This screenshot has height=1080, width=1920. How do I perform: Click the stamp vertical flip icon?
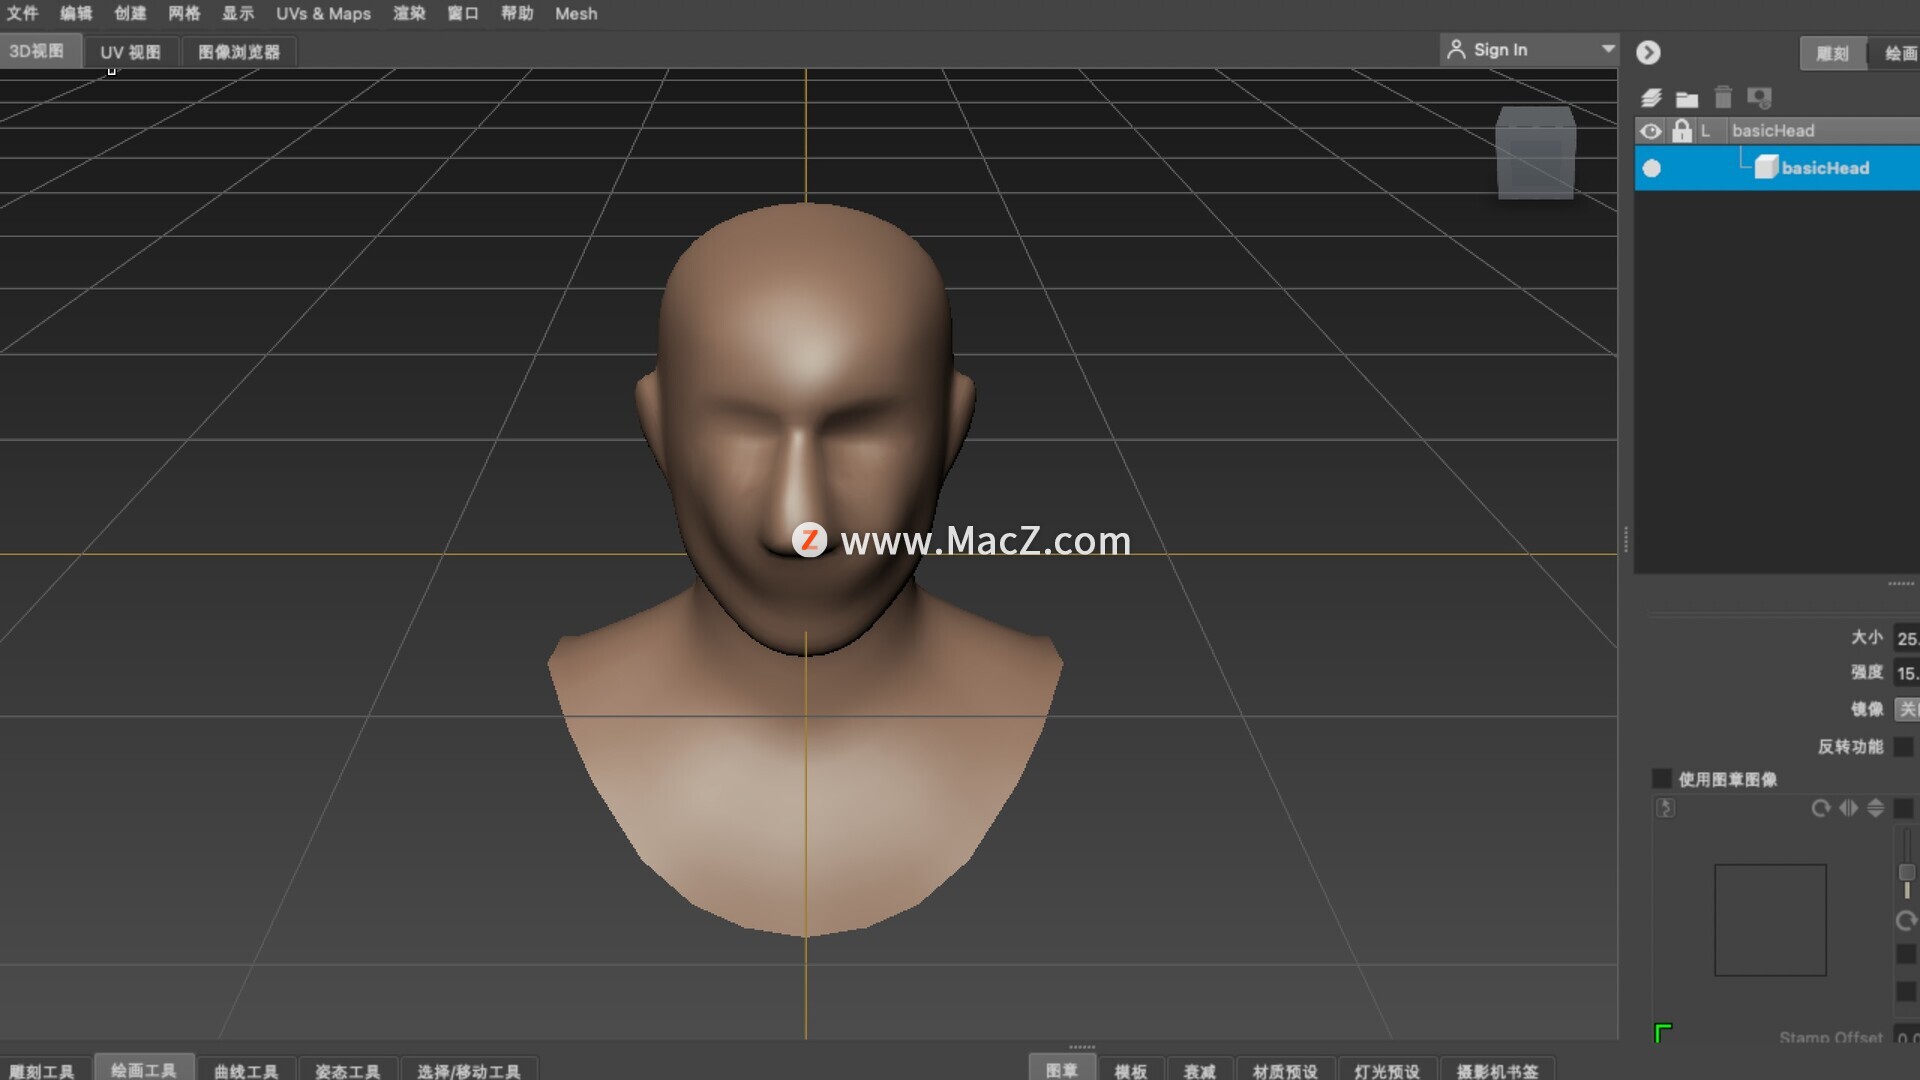(x=1876, y=808)
